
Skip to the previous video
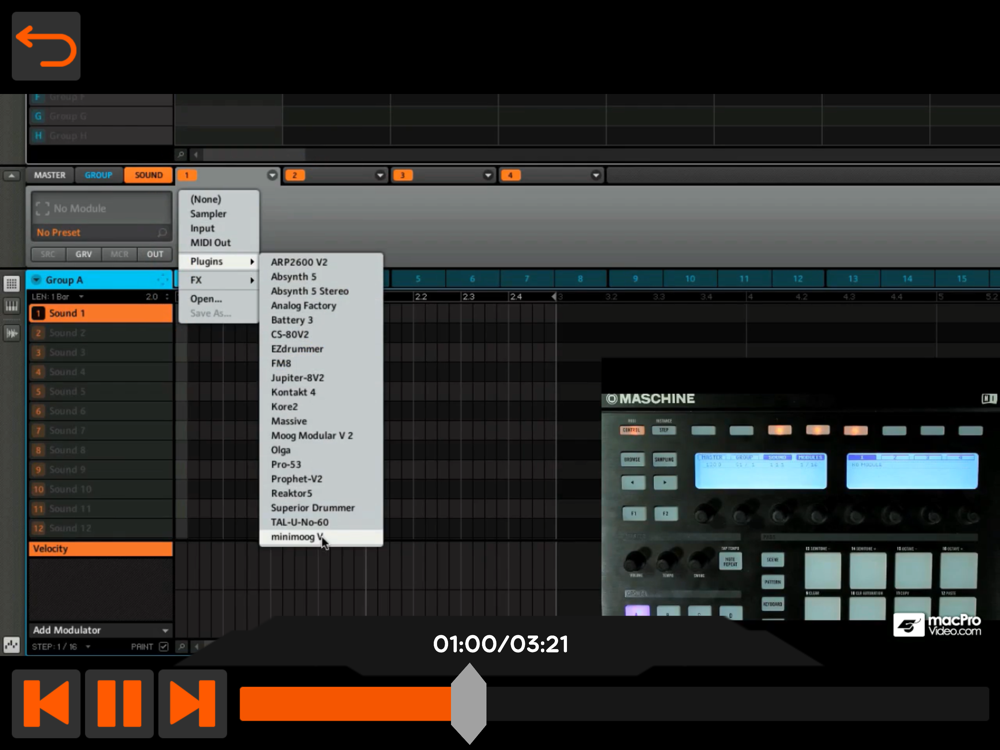tap(46, 704)
